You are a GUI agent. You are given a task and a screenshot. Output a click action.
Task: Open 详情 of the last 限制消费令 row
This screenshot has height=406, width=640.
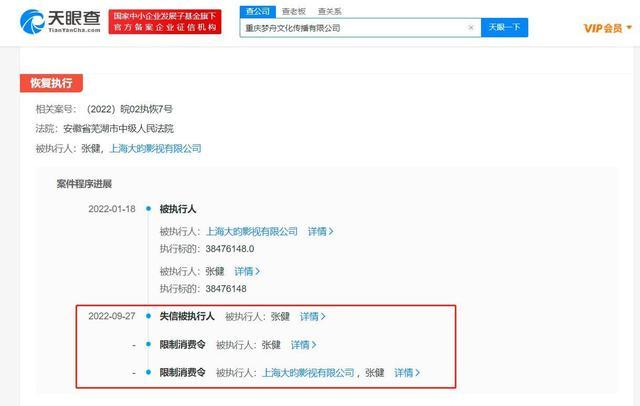(x=407, y=373)
